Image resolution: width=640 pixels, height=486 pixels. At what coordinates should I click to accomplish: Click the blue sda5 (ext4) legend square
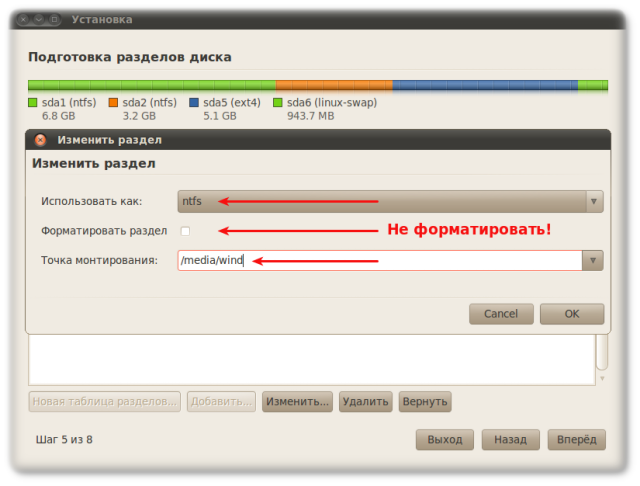(x=195, y=102)
